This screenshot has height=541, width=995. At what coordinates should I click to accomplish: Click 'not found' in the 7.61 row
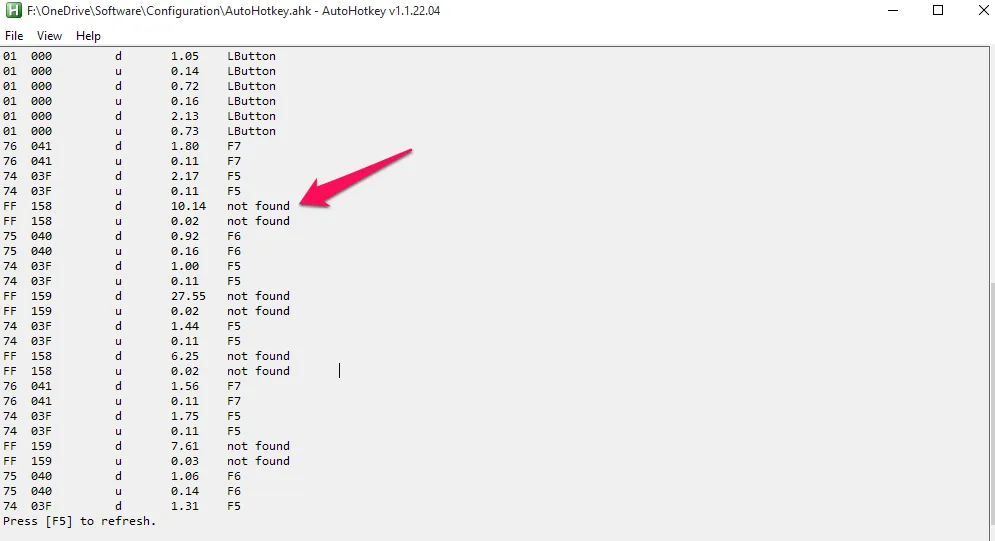pyautogui.click(x=258, y=446)
